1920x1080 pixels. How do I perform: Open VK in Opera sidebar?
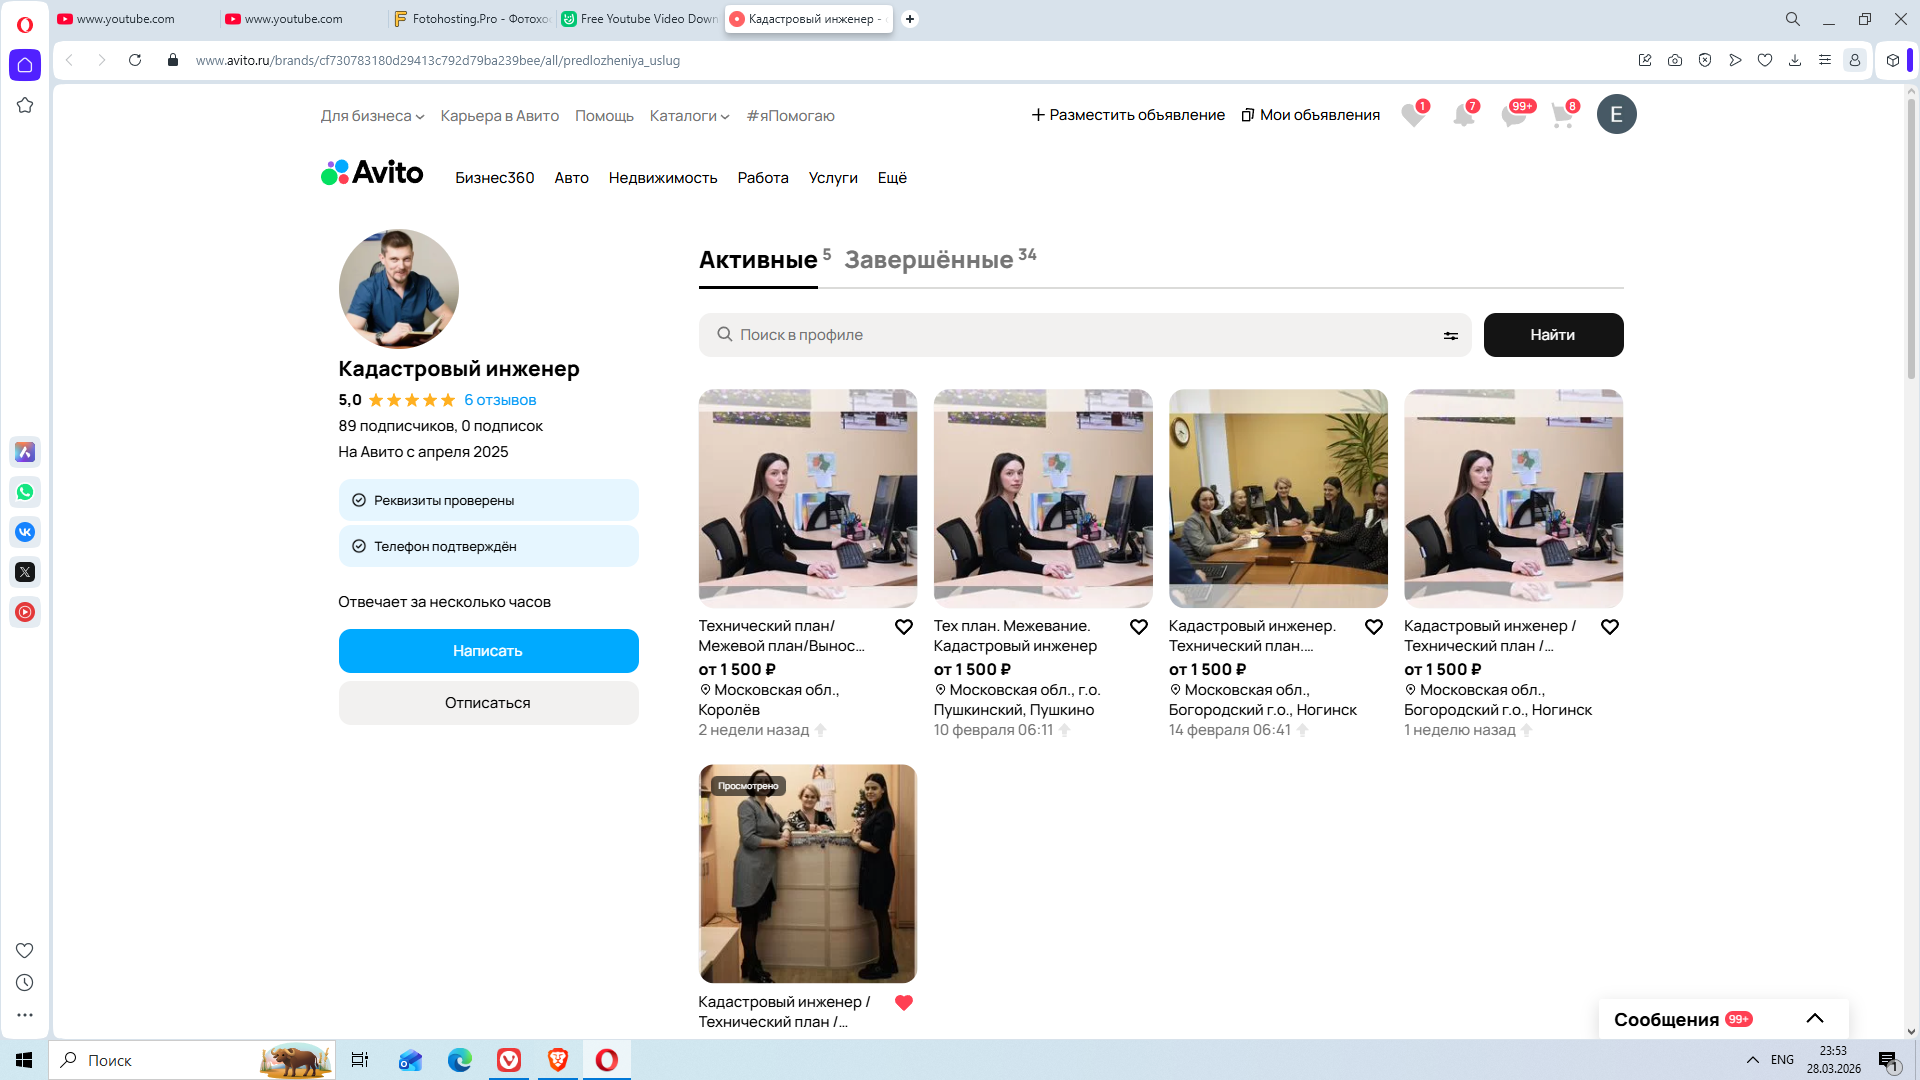pos(25,532)
